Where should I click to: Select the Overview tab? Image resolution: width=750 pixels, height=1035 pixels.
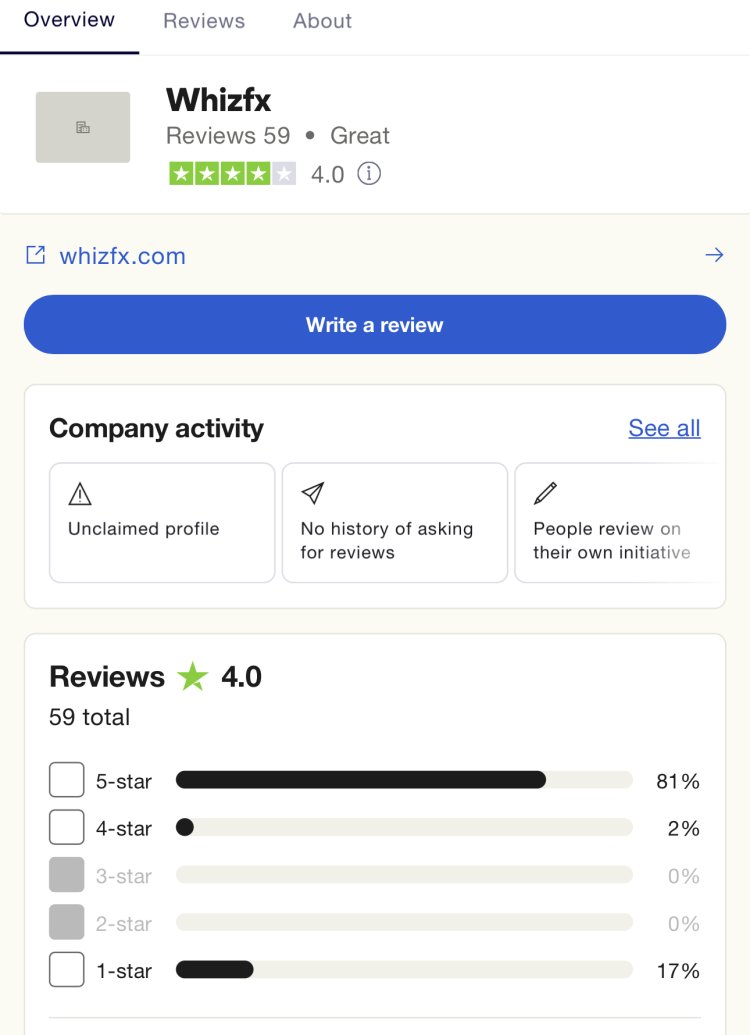(69, 20)
